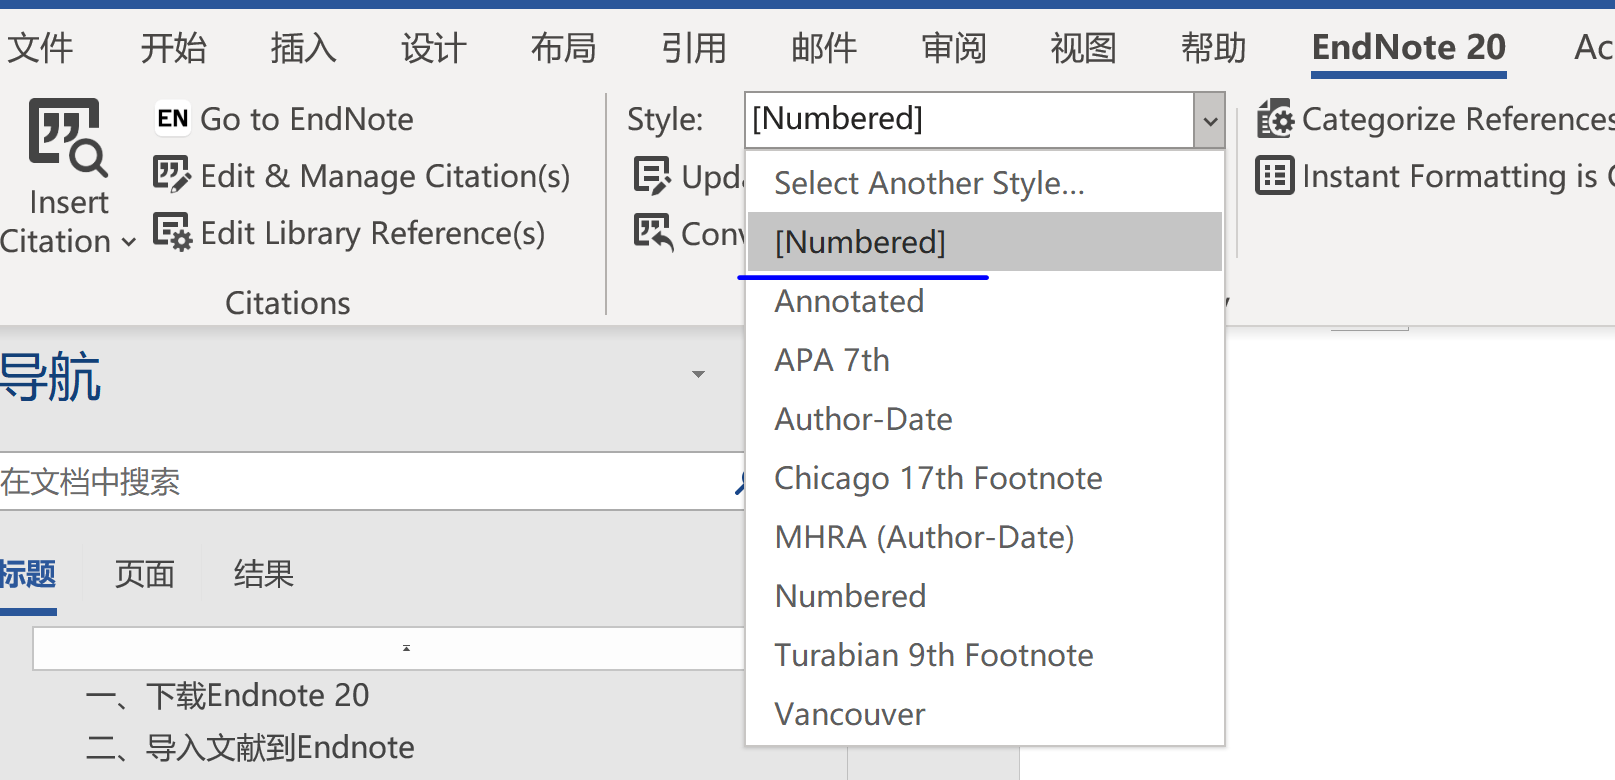Screen dimensions: 1615x780
Task: Click the EN Go to EndNote icon
Action: click(172, 119)
